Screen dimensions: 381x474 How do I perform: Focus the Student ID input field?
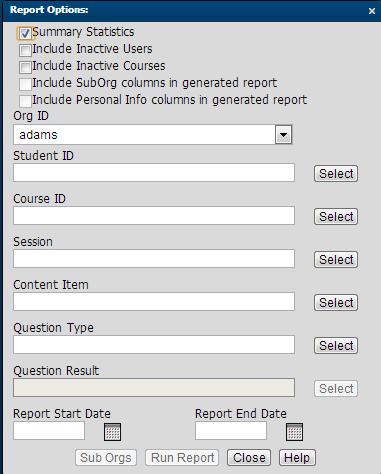154,172
